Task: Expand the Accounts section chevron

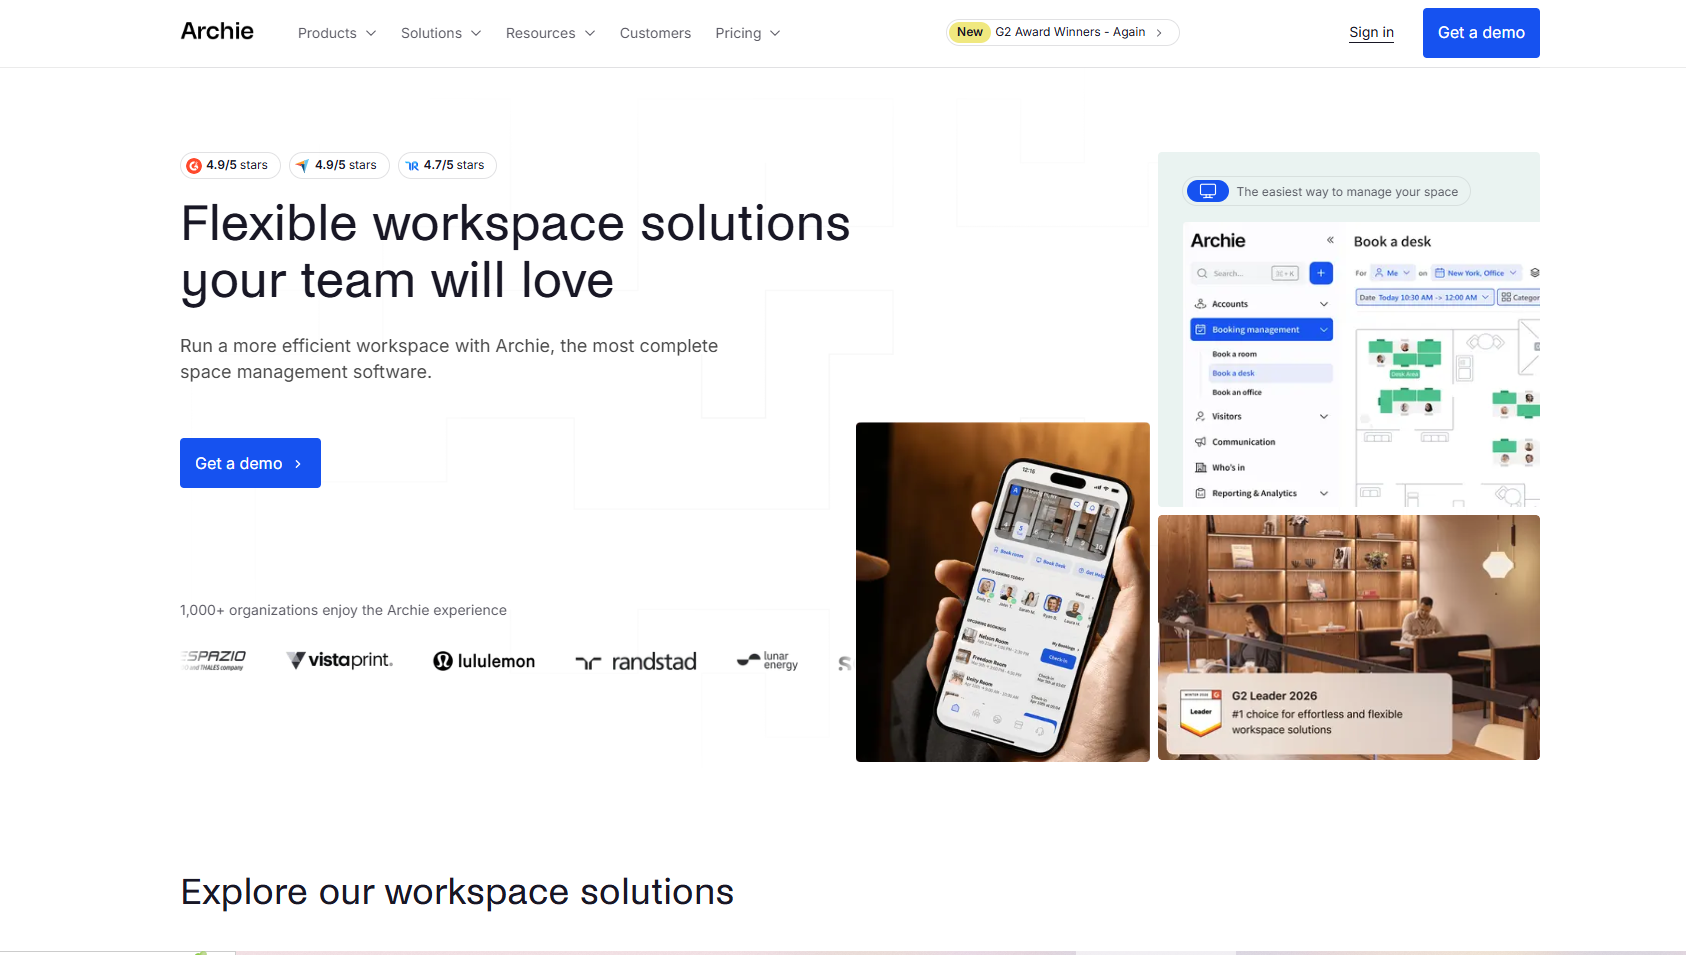Action: (1324, 304)
